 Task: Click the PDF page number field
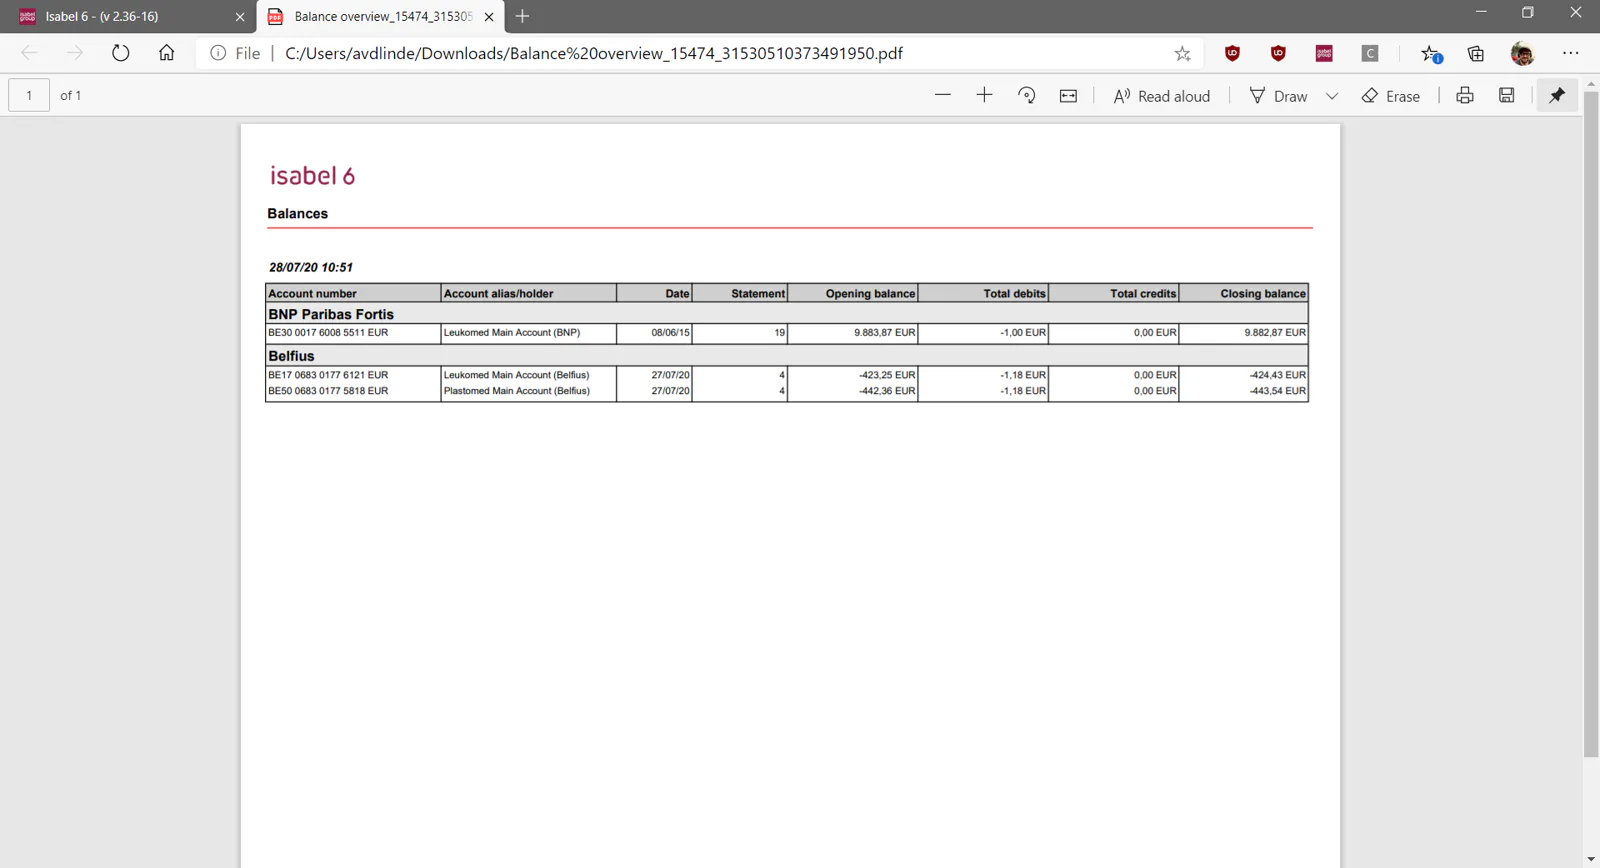point(29,95)
